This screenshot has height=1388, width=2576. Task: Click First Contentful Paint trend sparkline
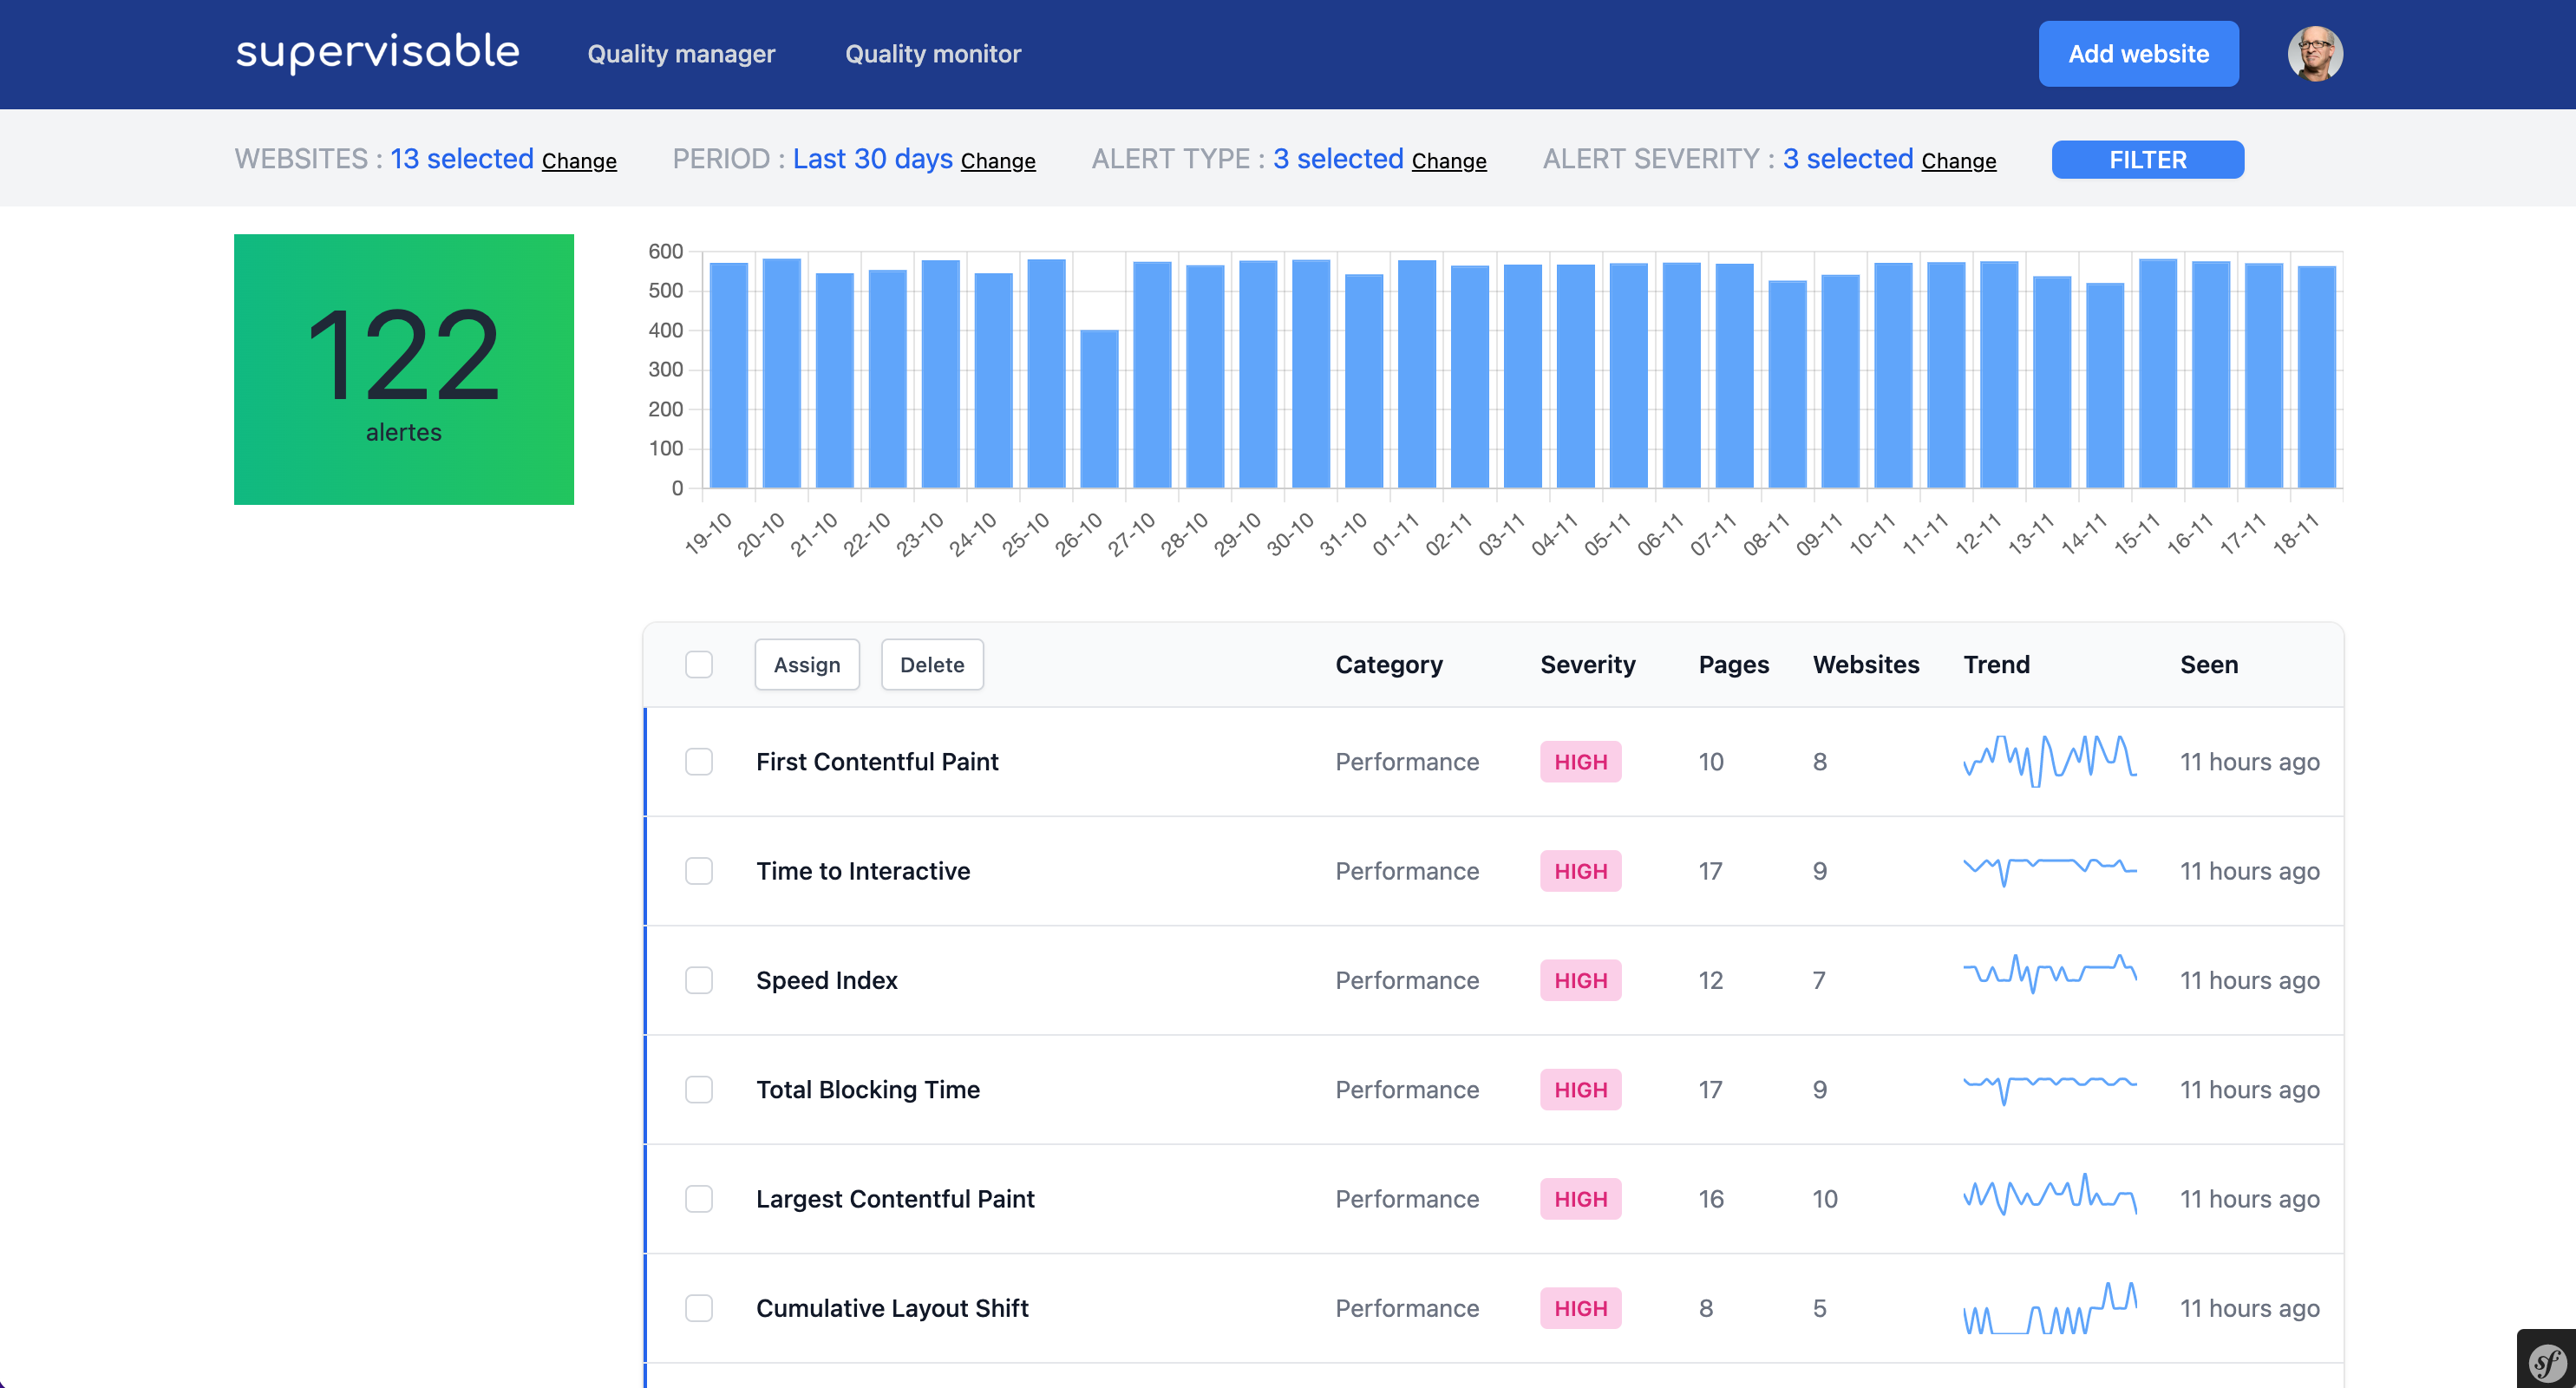point(2049,761)
